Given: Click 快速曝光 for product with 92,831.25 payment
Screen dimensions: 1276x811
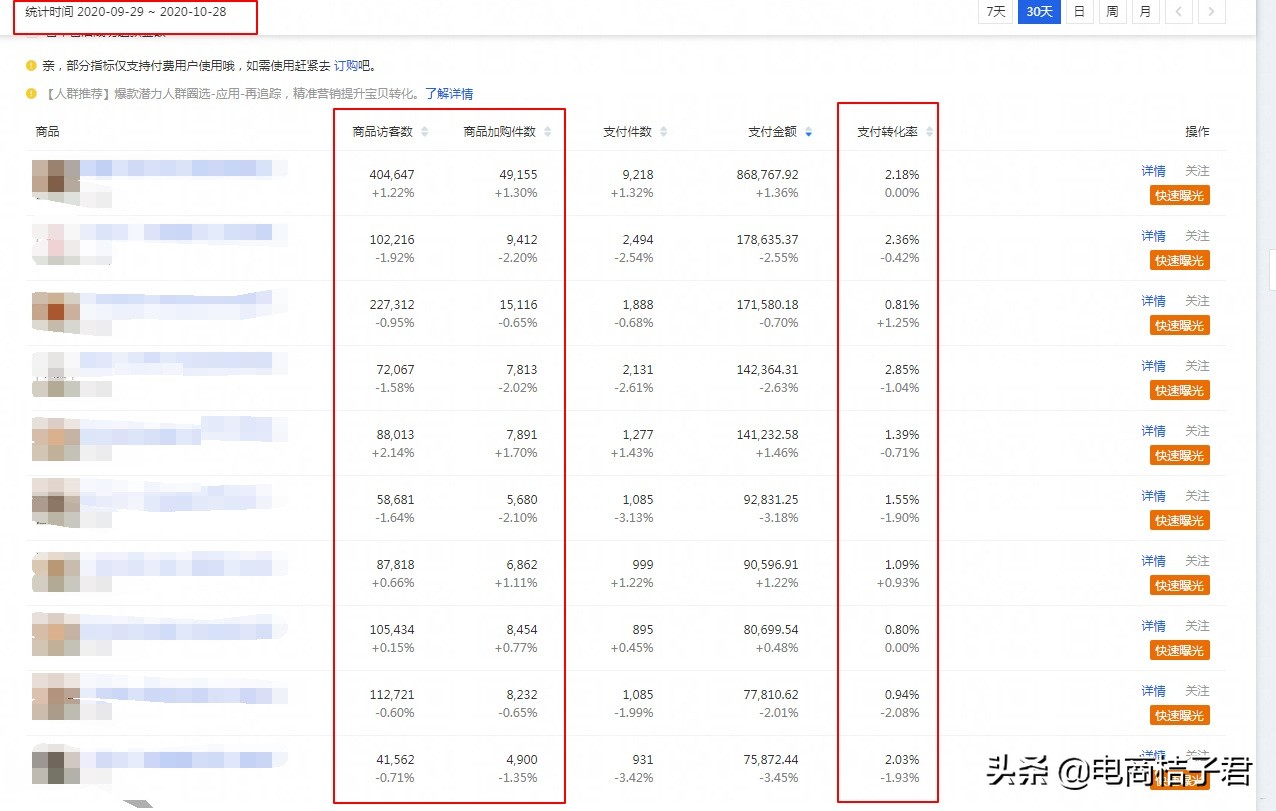Looking at the screenshot, I should pos(1179,521).
